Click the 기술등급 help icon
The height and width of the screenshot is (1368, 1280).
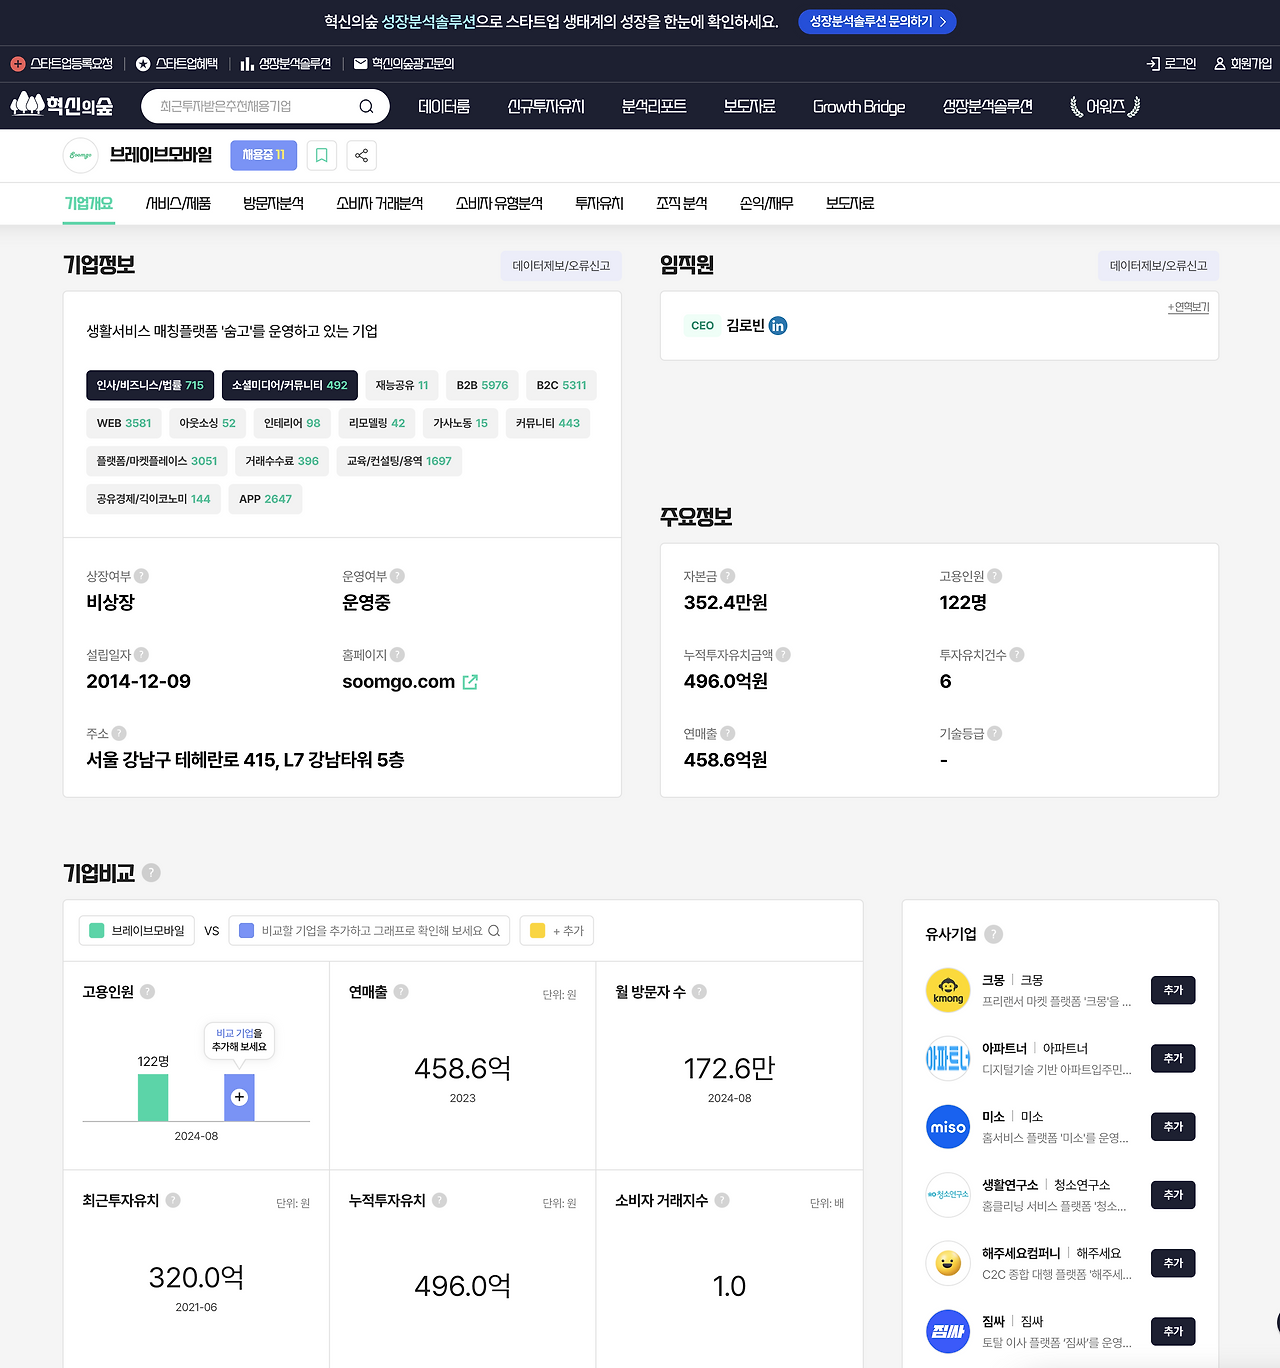pos(995,734)
